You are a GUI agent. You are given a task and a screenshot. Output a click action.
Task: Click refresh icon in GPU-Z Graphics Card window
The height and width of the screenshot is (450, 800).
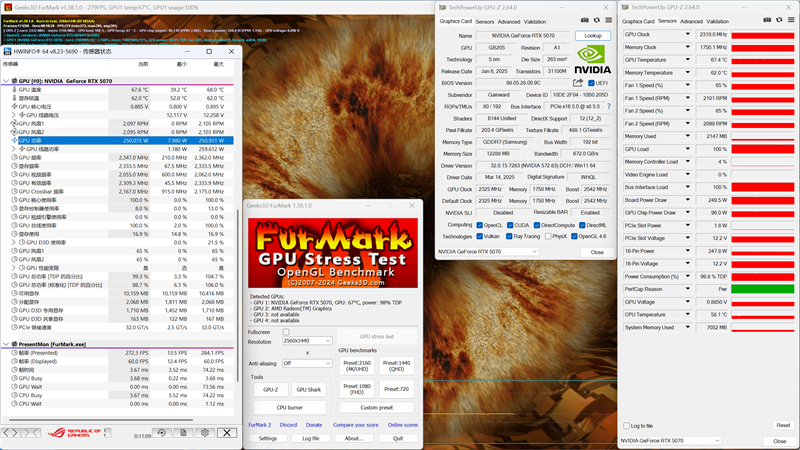[x=596, y=20]
